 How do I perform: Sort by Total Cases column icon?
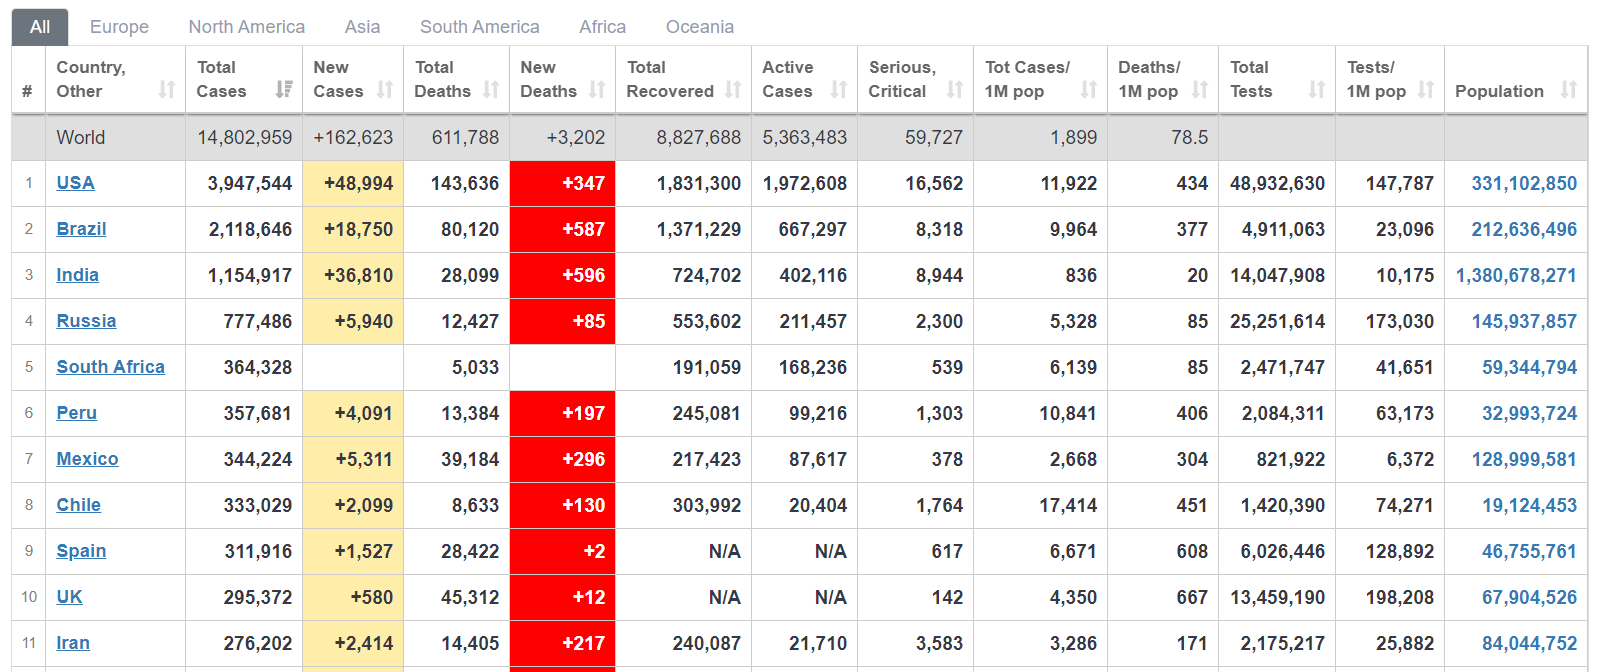284,90
